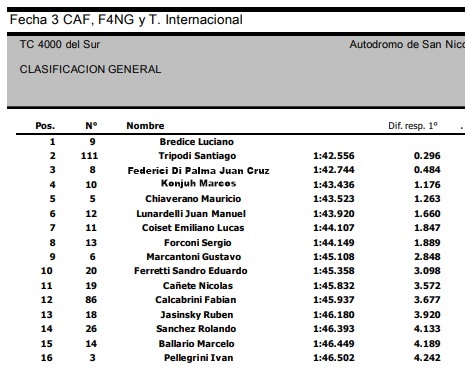The height and width of the screenshot is (383, 465).
Task: Click the 'Dif. resp. 1°' column header
Action: click(413, 126)
